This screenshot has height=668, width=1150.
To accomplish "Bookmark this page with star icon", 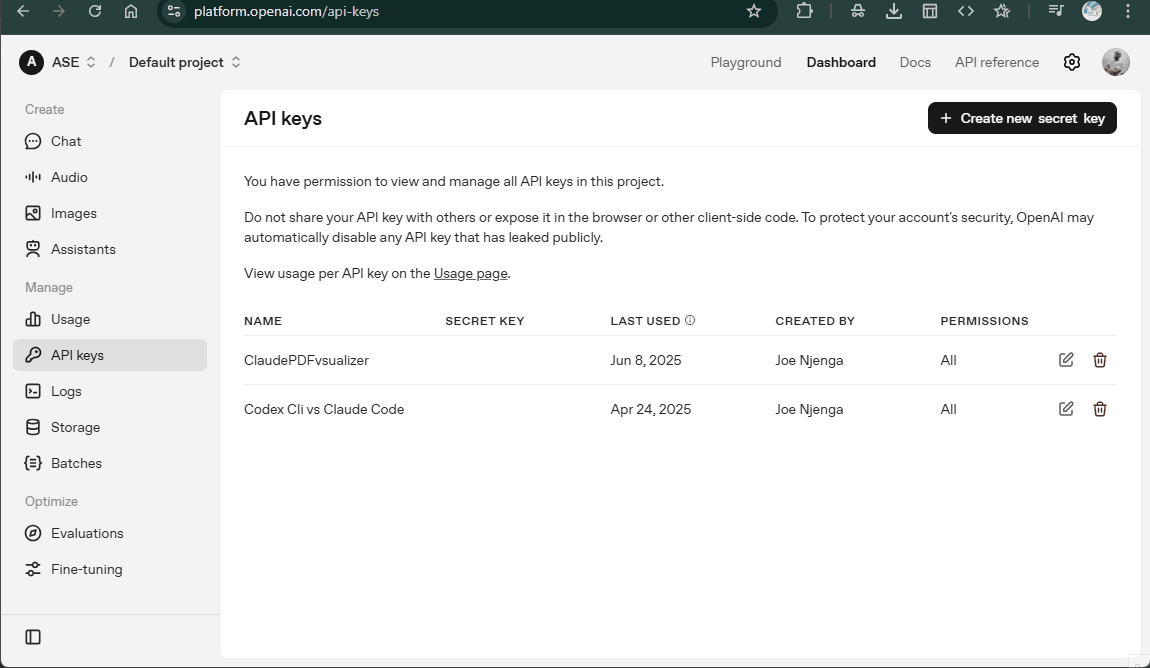I will tap(753, 11).
